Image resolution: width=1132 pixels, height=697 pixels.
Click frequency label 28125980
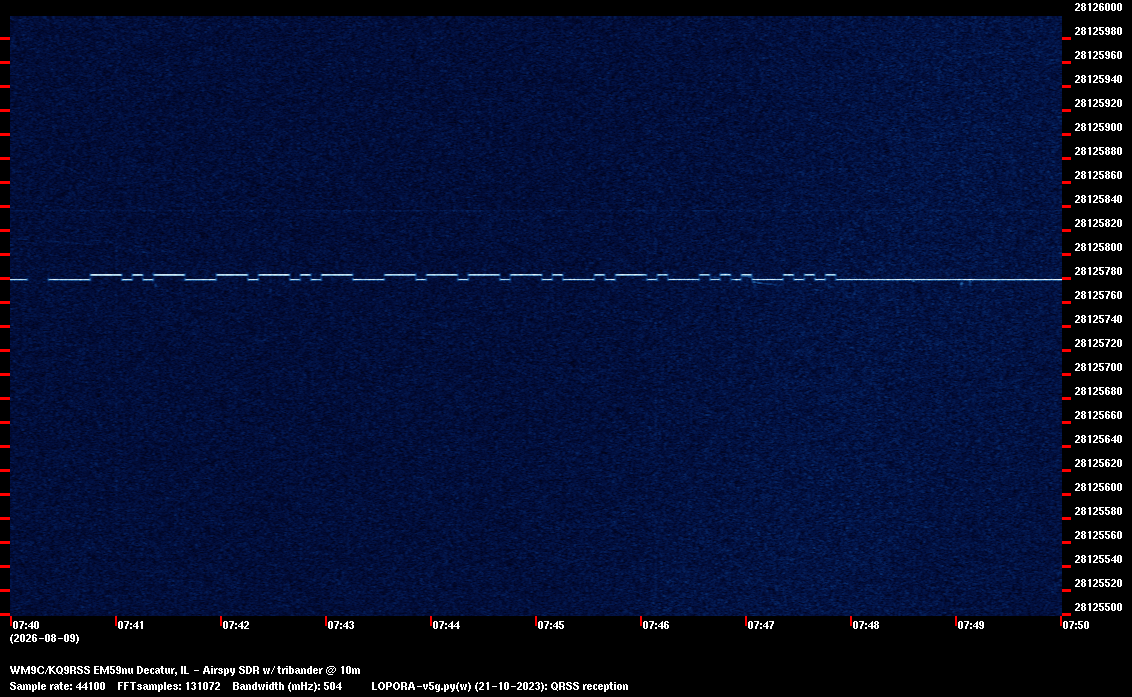point(1098,31)
